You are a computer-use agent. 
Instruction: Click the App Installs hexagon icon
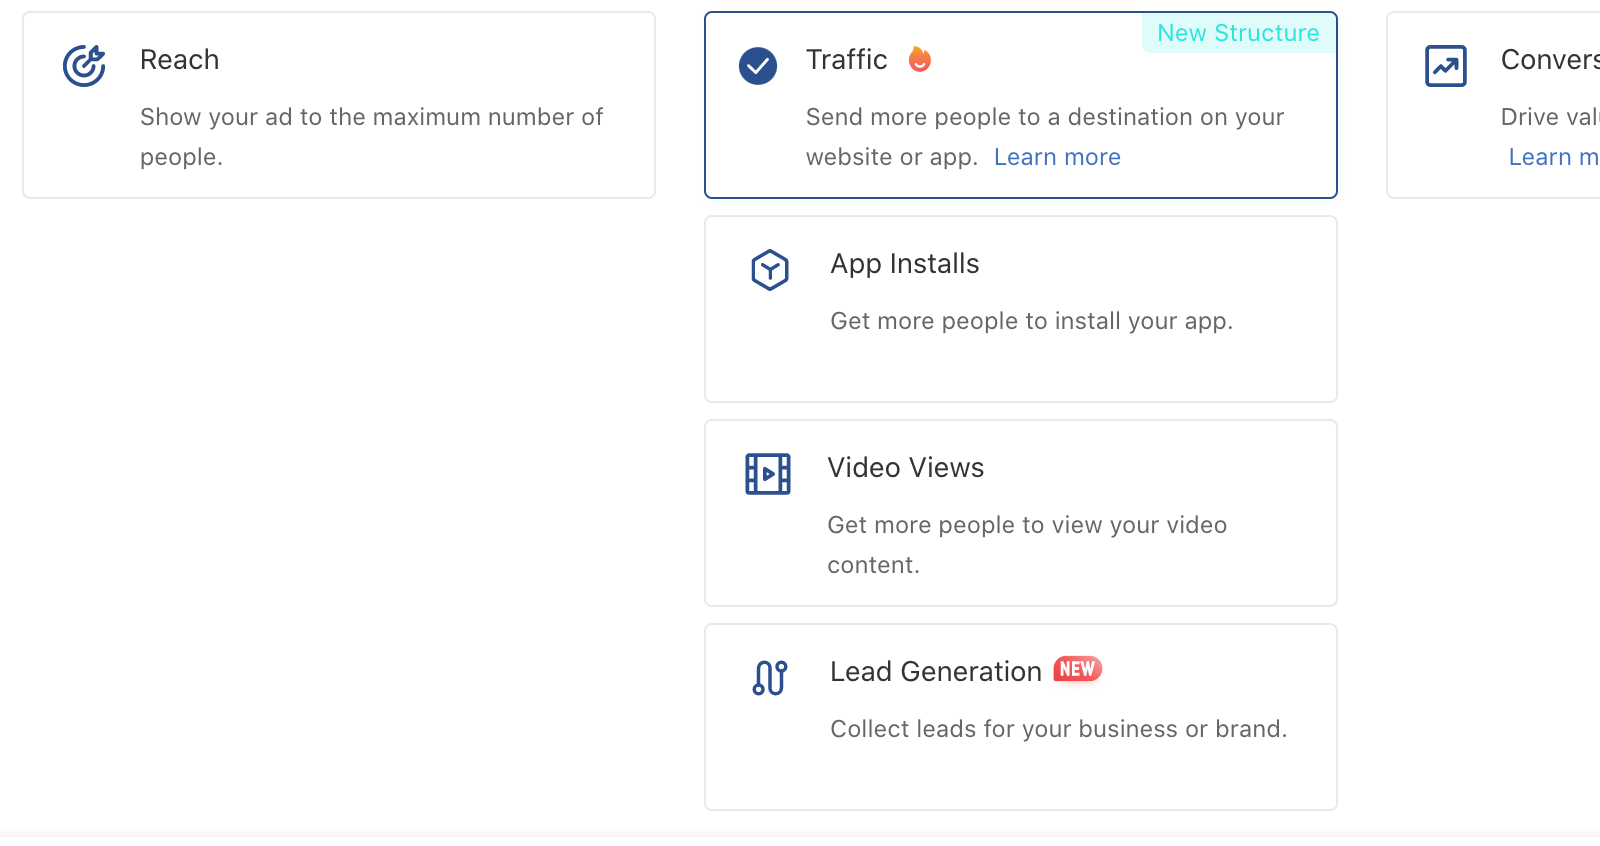[769, 270]
